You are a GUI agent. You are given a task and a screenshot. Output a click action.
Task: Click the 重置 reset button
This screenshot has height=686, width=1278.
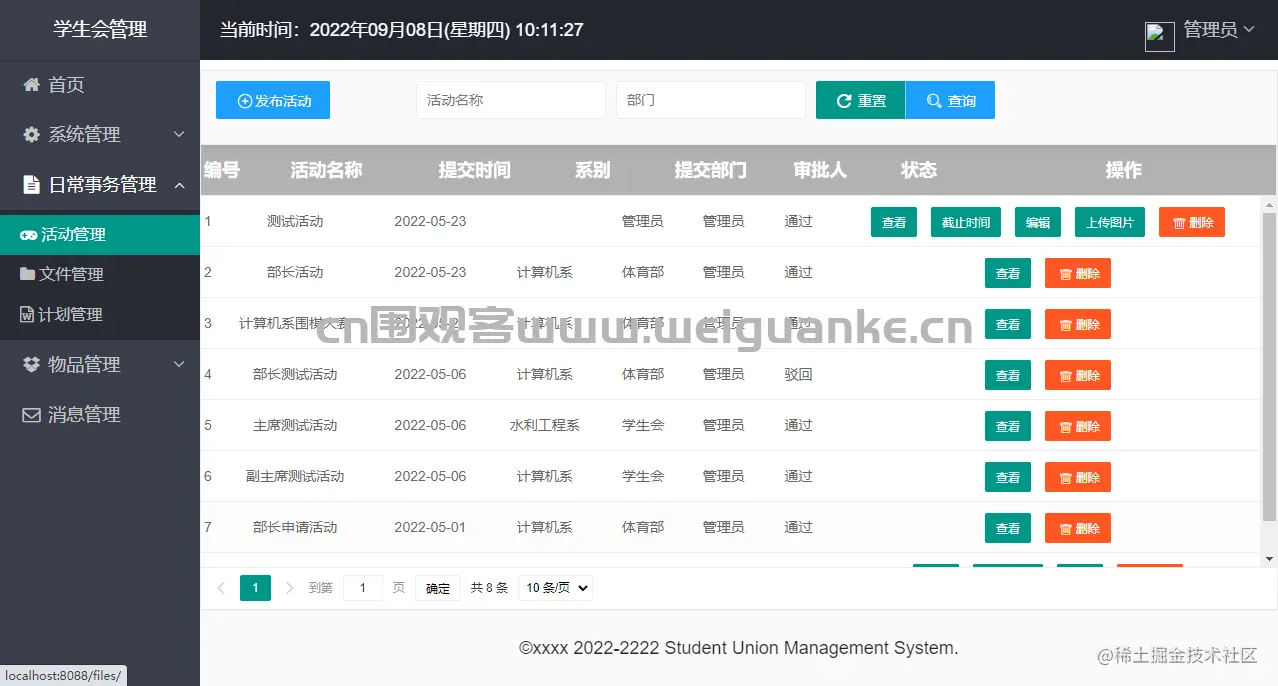[x=861, y=100]
